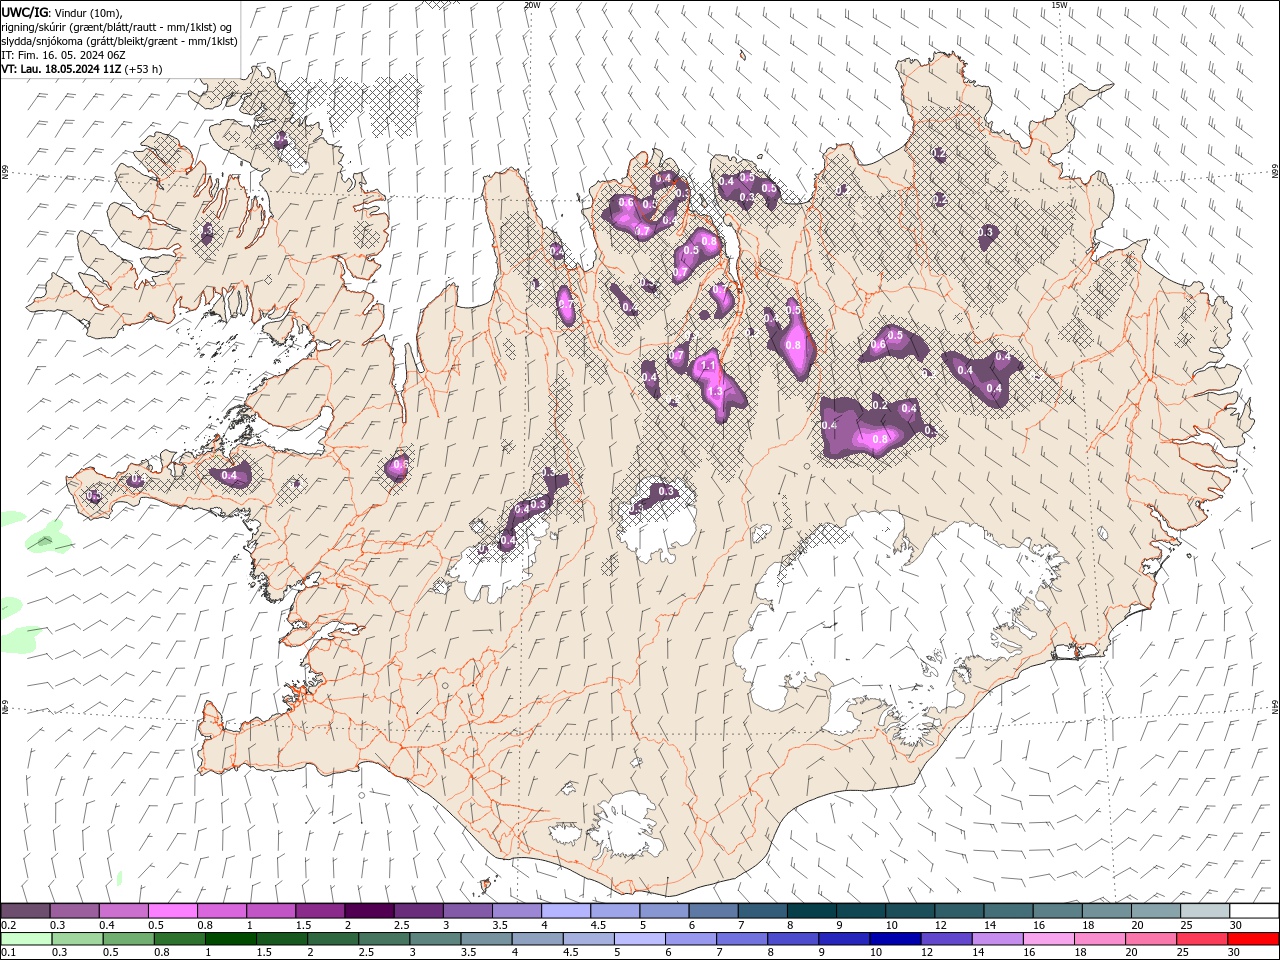Choose the light pink 16 rain scale swatch
The height and width of the screenshot is (960, 1280).
(1049, 939)
